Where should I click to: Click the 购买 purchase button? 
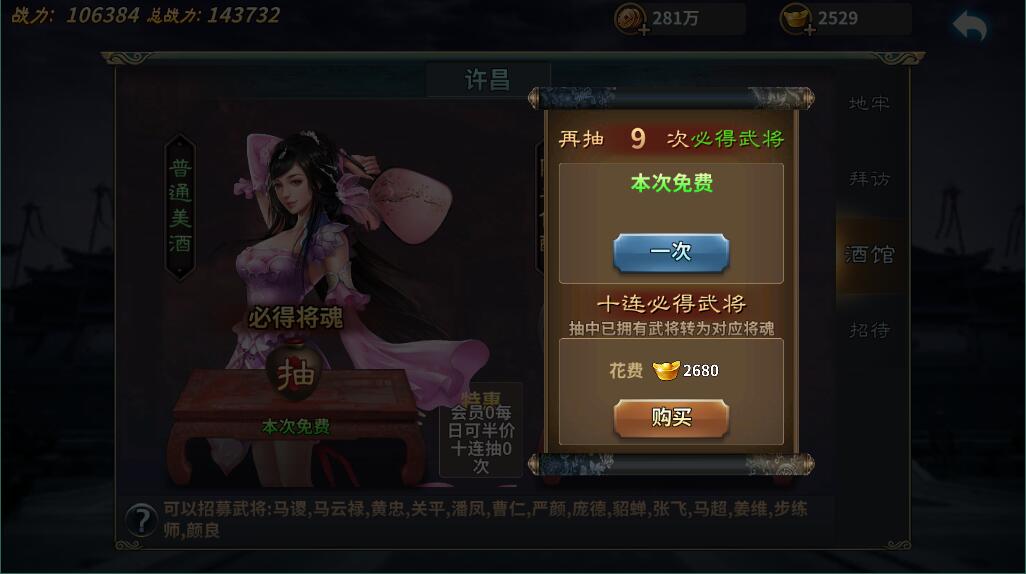coord(671,418)
